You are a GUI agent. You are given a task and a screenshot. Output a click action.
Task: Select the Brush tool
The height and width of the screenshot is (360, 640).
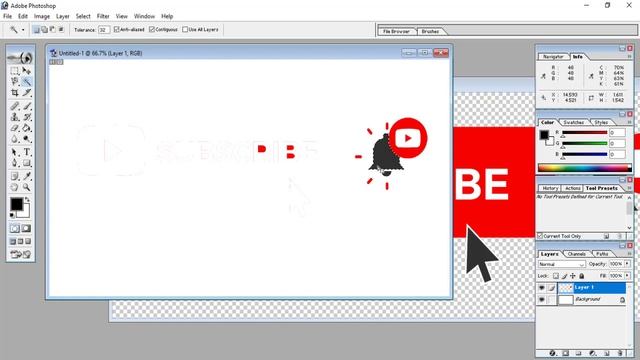coord(27,106)
